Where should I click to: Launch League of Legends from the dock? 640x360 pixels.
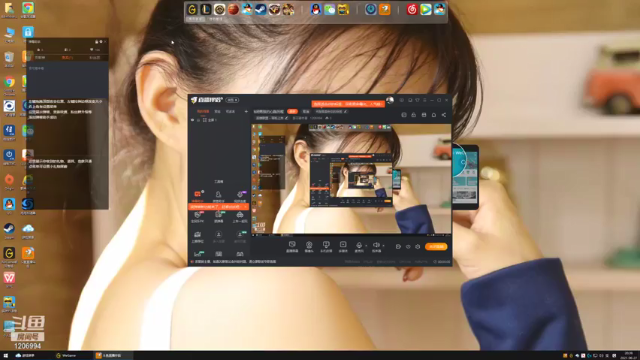pyautogui.click(x=206, y=9)
